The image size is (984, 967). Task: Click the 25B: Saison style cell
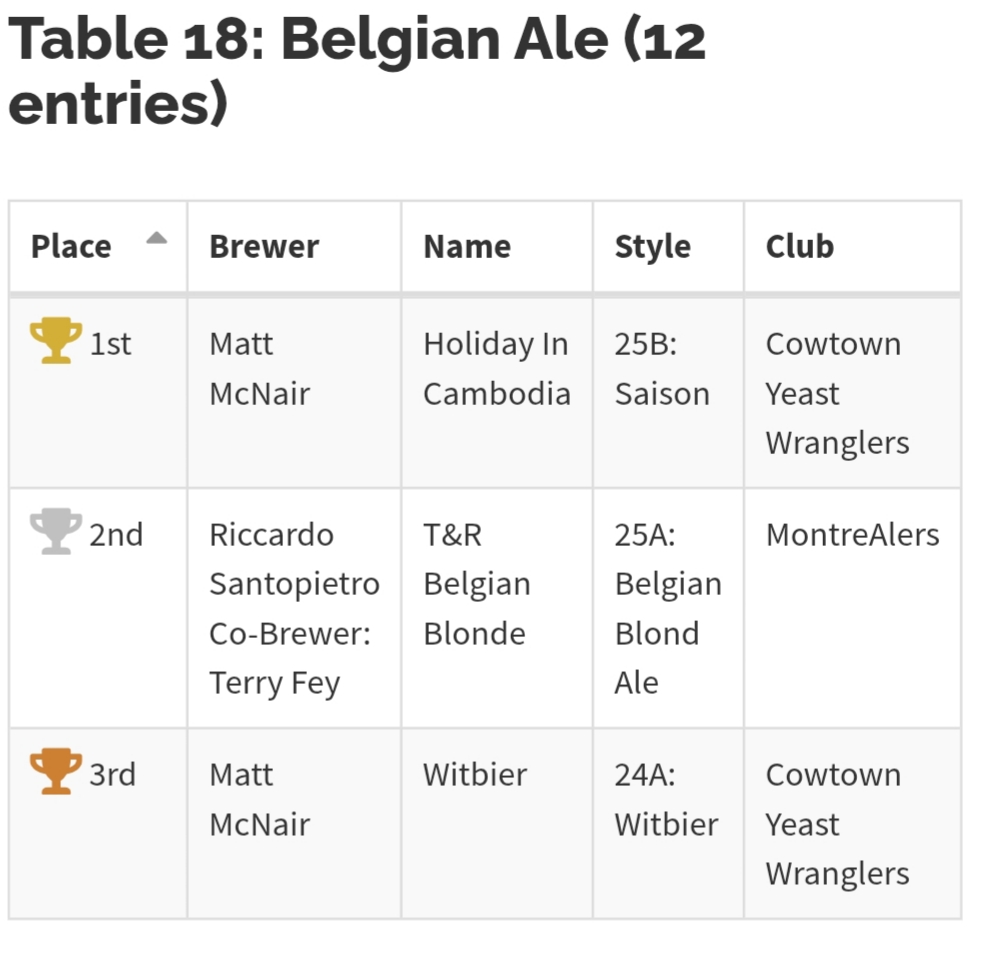(661, 369)
